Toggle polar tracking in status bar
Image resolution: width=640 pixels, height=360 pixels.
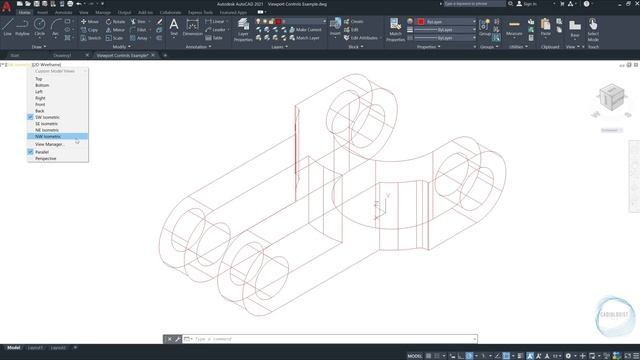point(469,356)
